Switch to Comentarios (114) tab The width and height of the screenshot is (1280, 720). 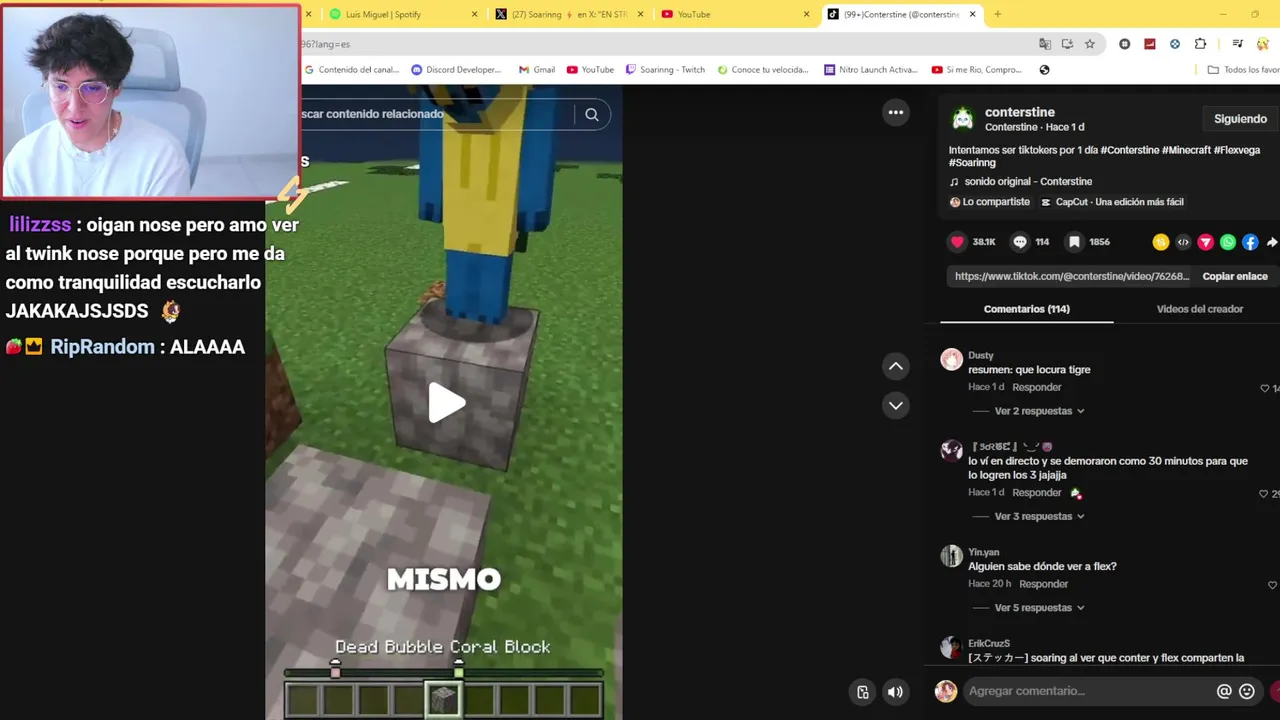coord(1026,309)
